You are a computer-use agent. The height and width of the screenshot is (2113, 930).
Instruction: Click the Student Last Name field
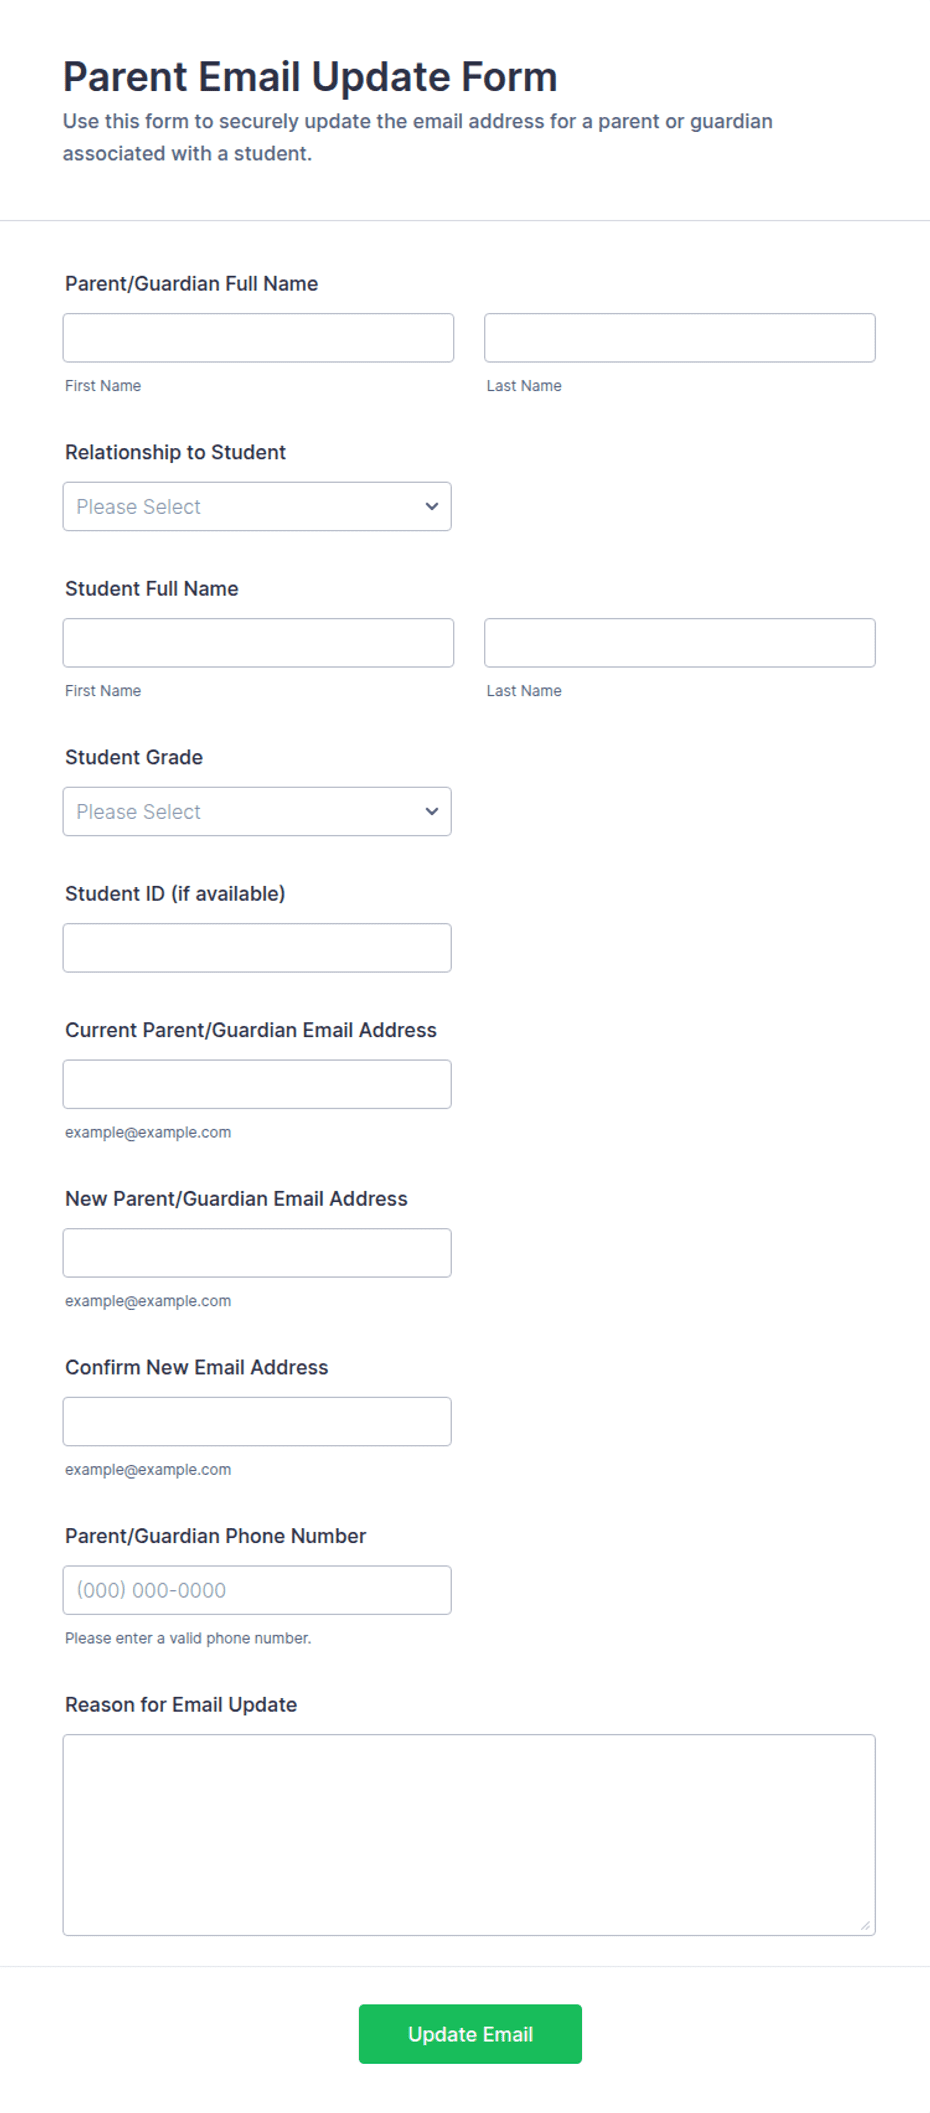680,643
